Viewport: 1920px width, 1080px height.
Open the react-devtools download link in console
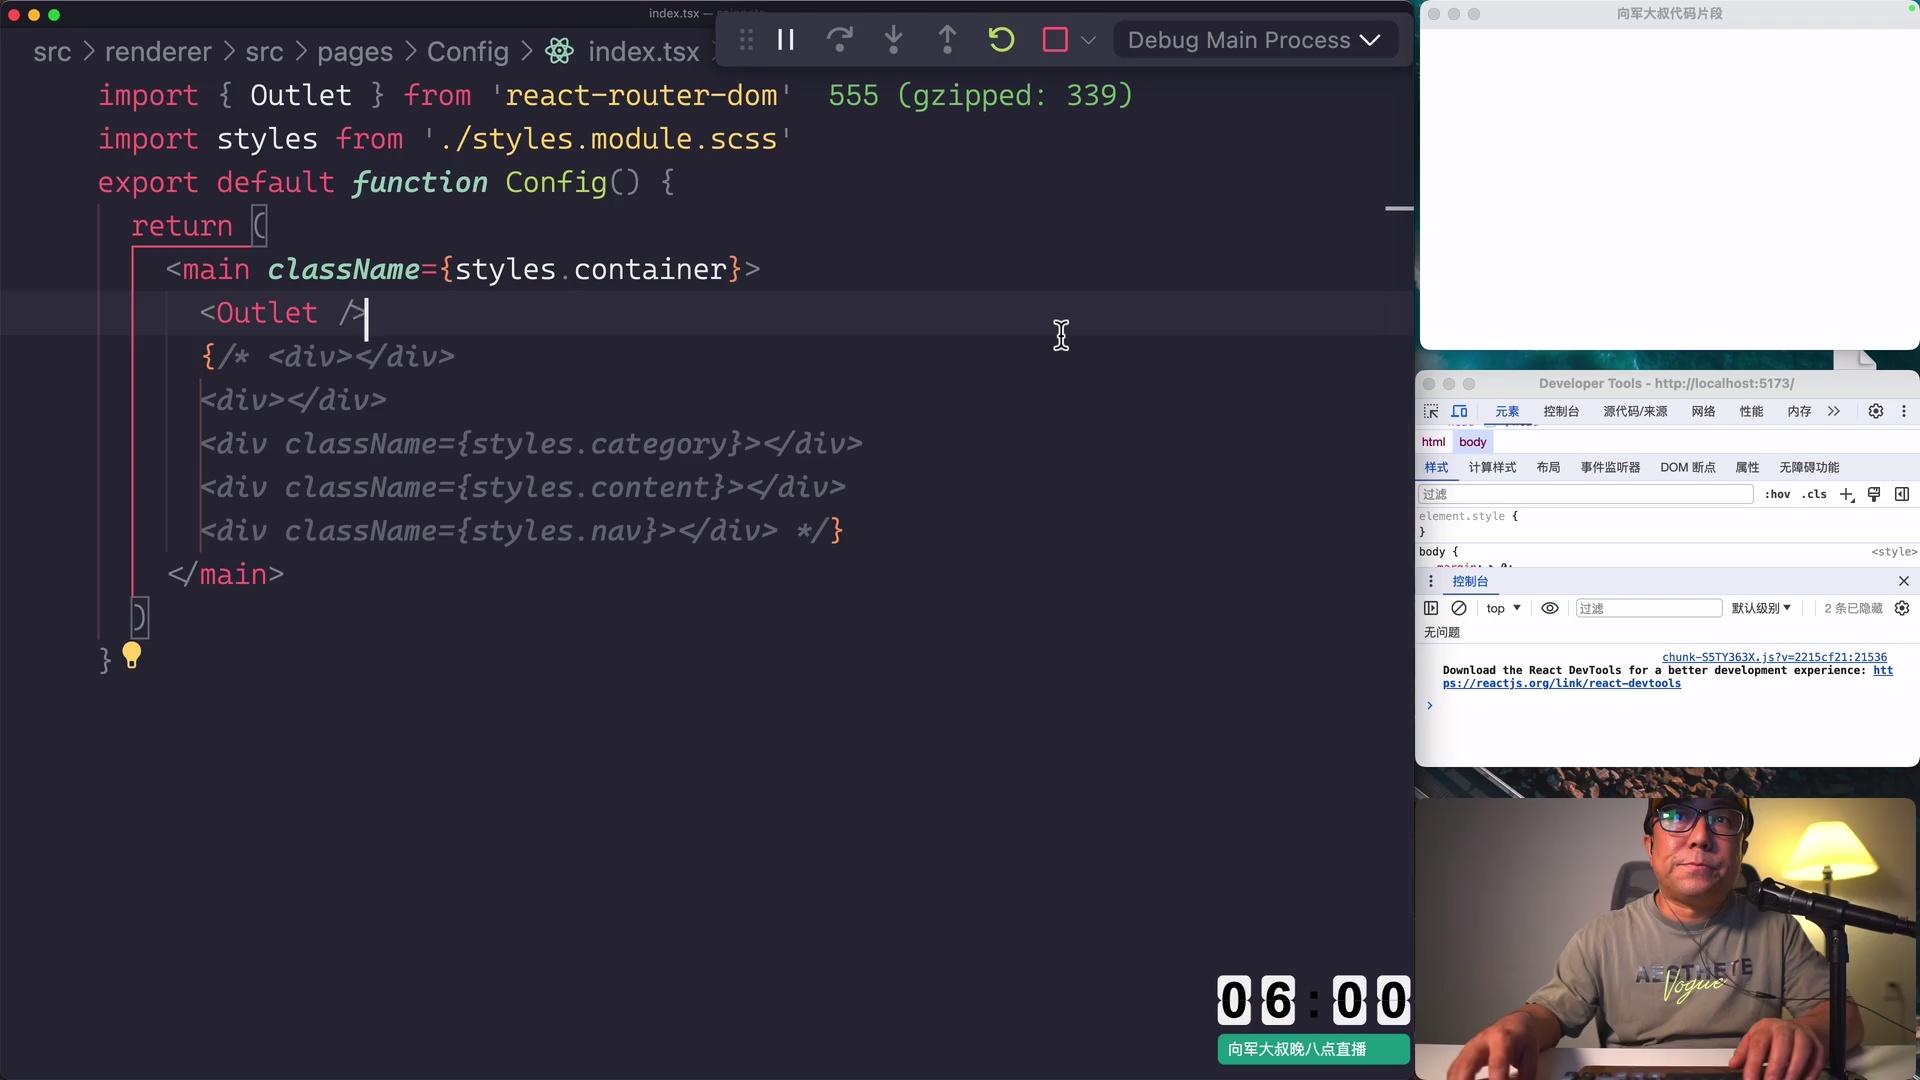pyautogui.click(x=1563, y=684)
